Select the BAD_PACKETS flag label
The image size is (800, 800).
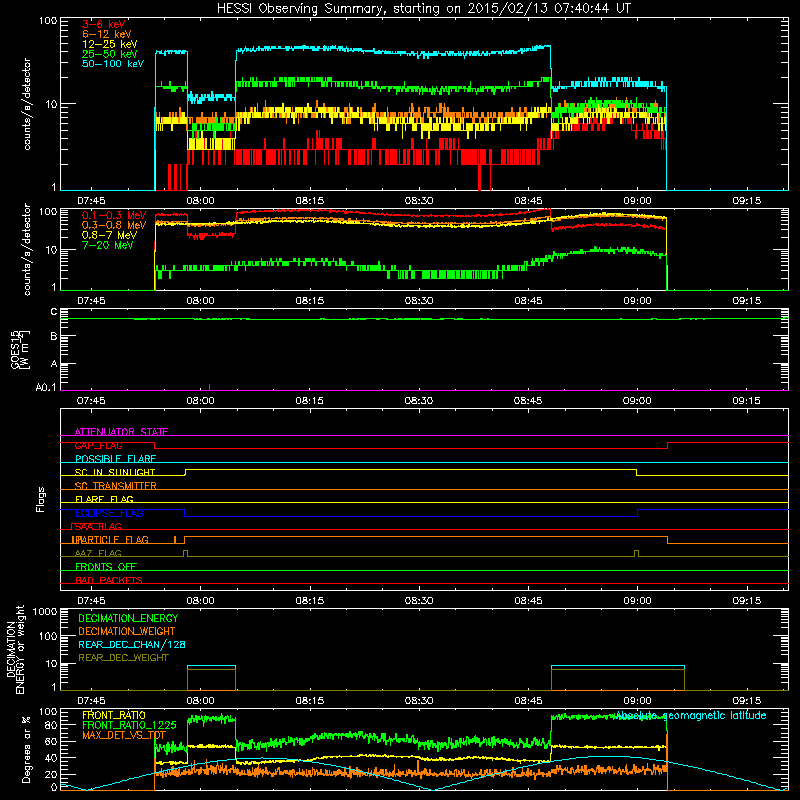pyautogui.click(x=109, y=581)
